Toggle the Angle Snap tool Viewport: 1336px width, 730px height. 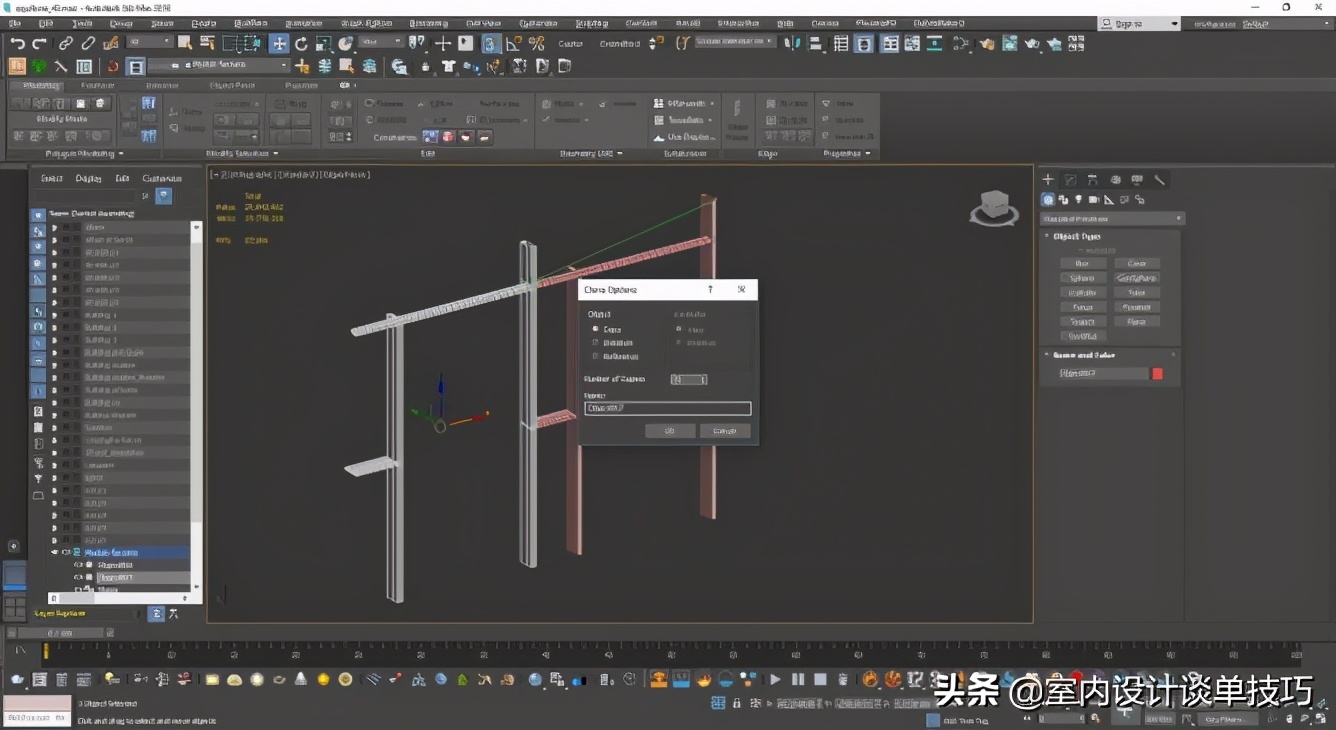[x=513, y=43]
